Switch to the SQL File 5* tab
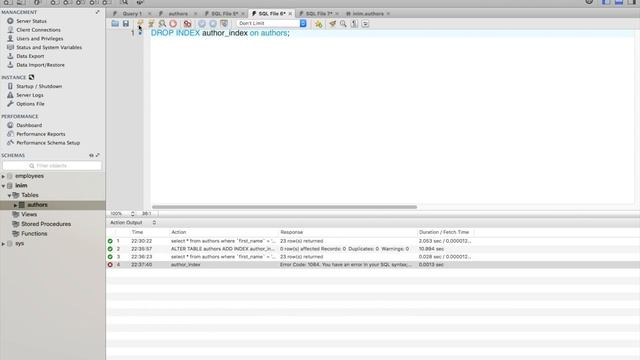 [x=224, y=13]
